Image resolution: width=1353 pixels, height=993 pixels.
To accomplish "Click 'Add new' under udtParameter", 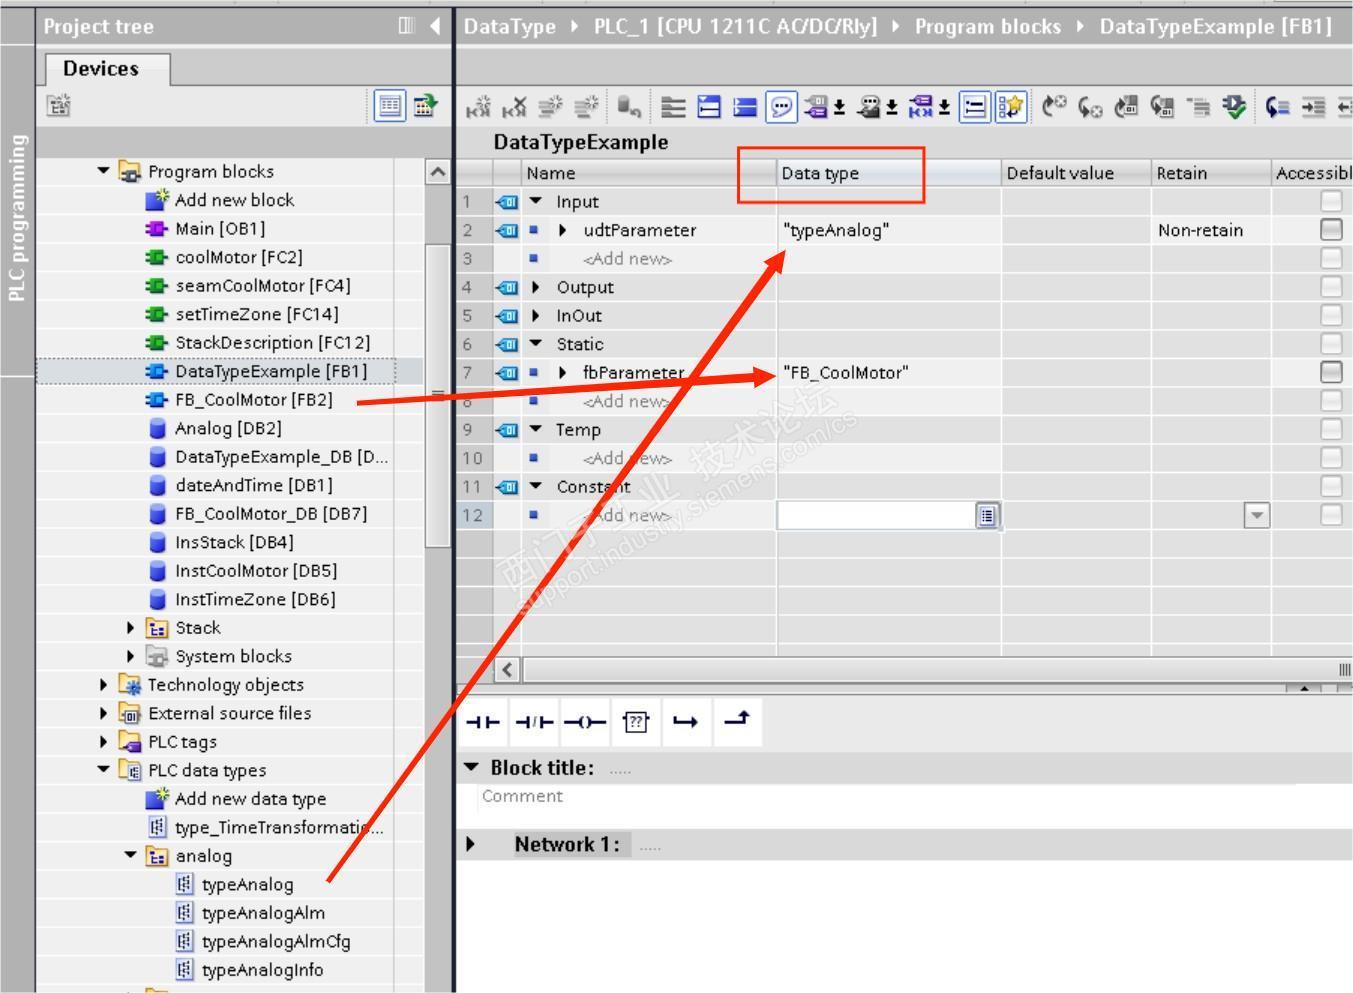I will 627,259.
